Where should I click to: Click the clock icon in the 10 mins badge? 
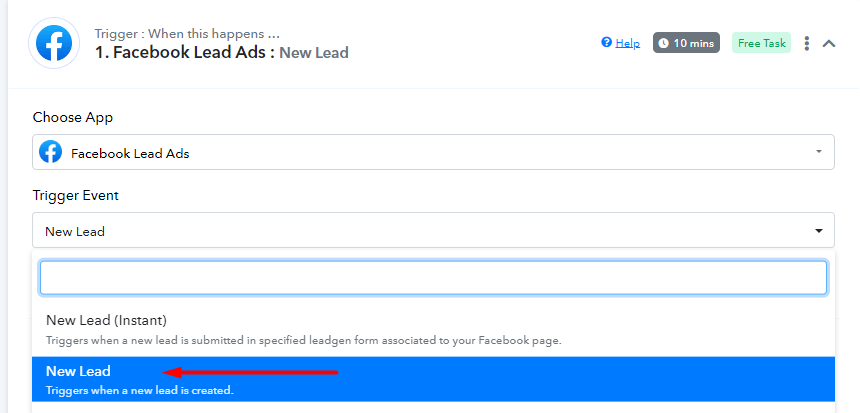(x=664, y=43)
